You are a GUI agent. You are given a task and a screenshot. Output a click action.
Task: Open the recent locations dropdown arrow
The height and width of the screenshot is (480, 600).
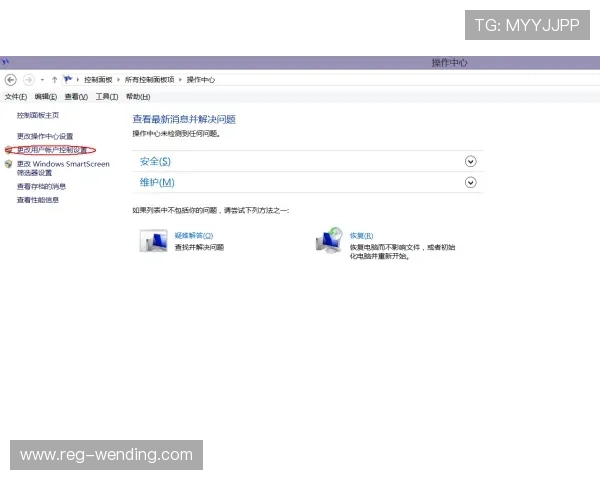pos(42,80)
